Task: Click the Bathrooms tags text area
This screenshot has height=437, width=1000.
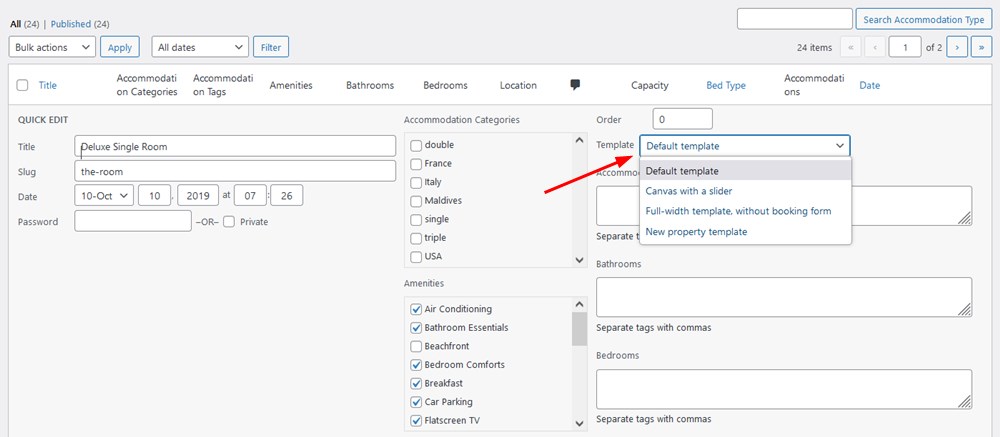Action: pos(784,297)
